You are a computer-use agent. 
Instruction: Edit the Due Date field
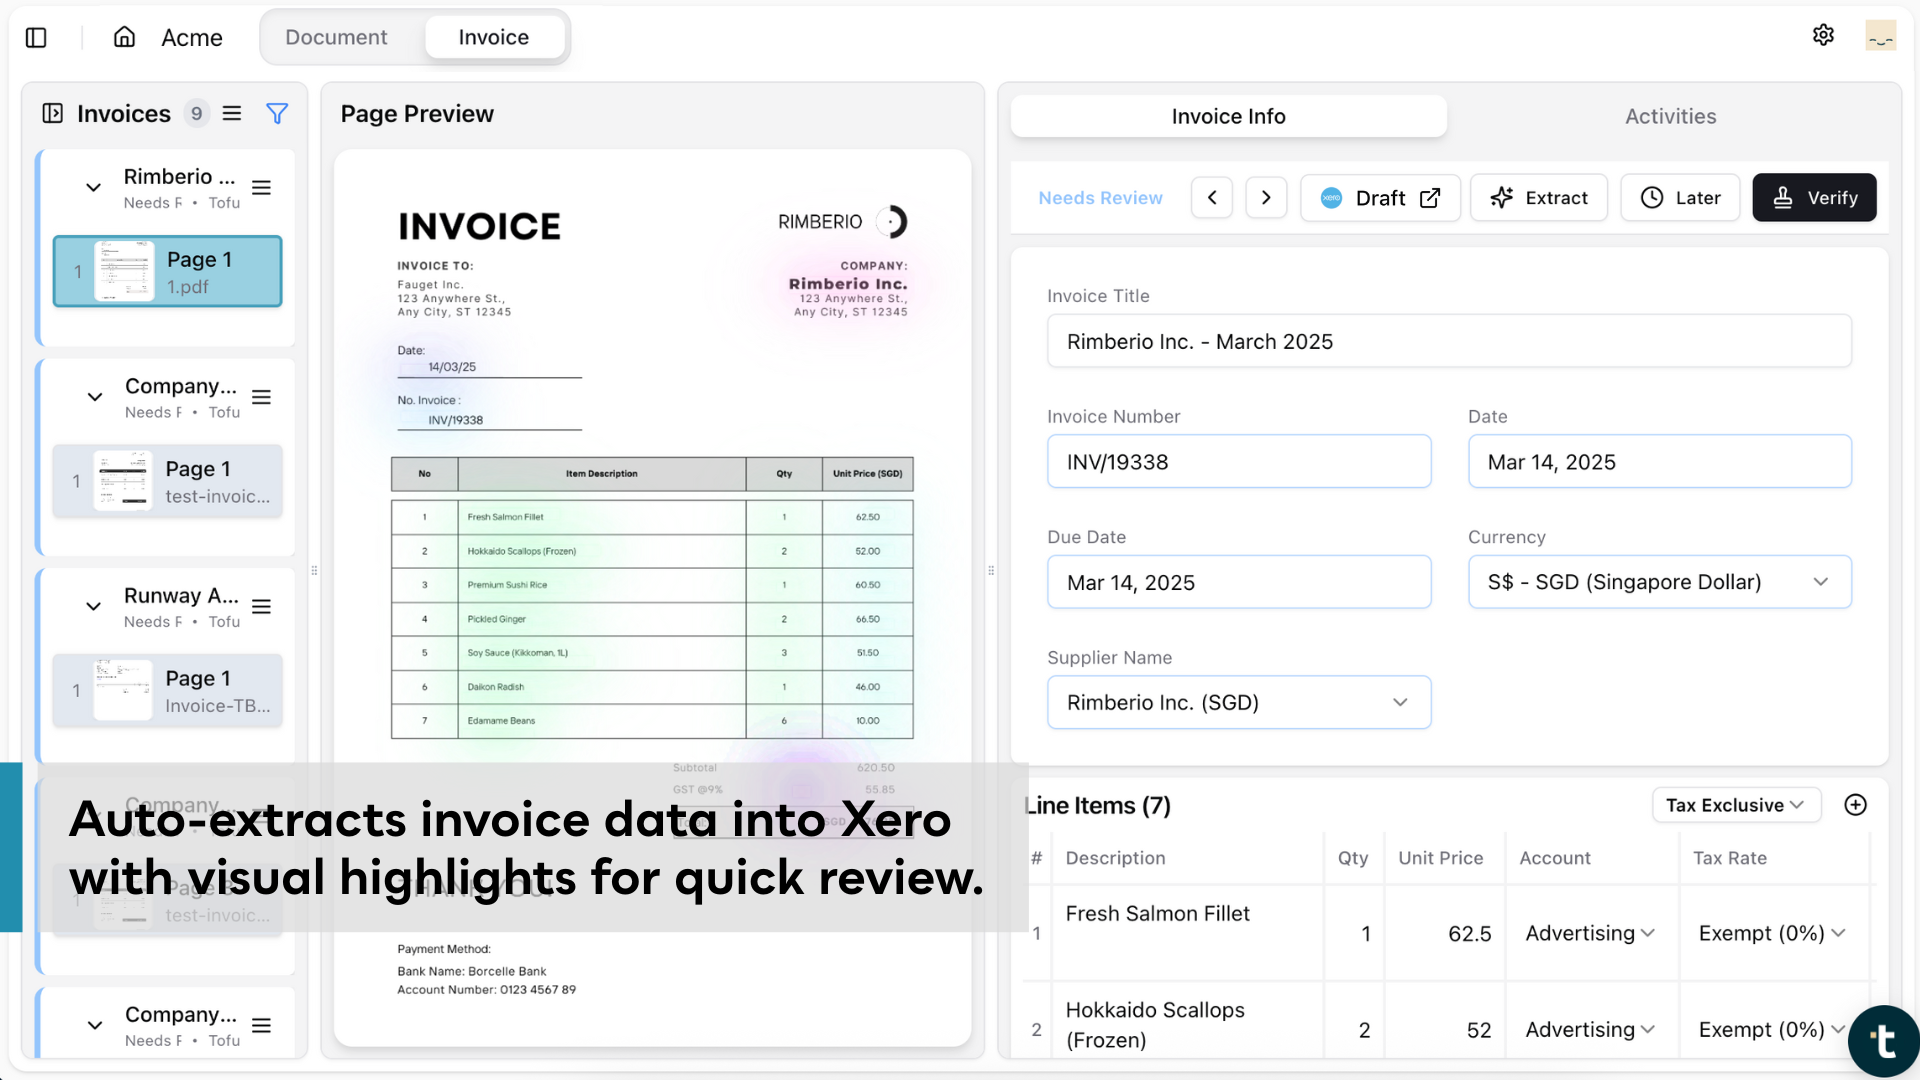pyautogui.click(x=1238, y=582)
